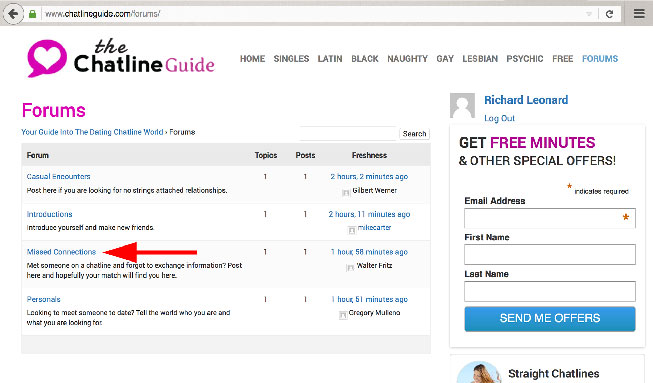Viewport: 653px width, 383px height.
Task: Click the Log Out link
Action: click(x=499, y=118)
